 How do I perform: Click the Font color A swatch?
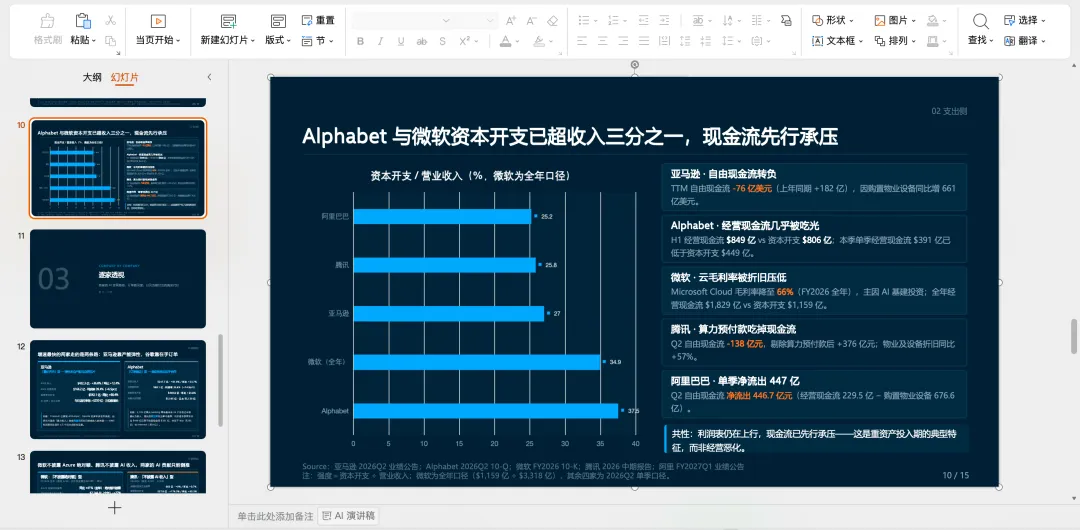click(505, 41)
